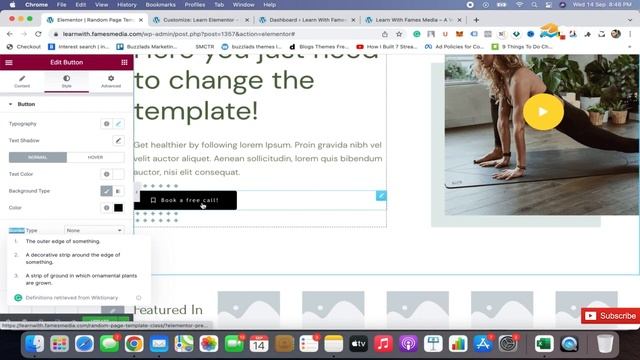Reload the page
This screenshot has width=640, height=360.
(38, 34)
